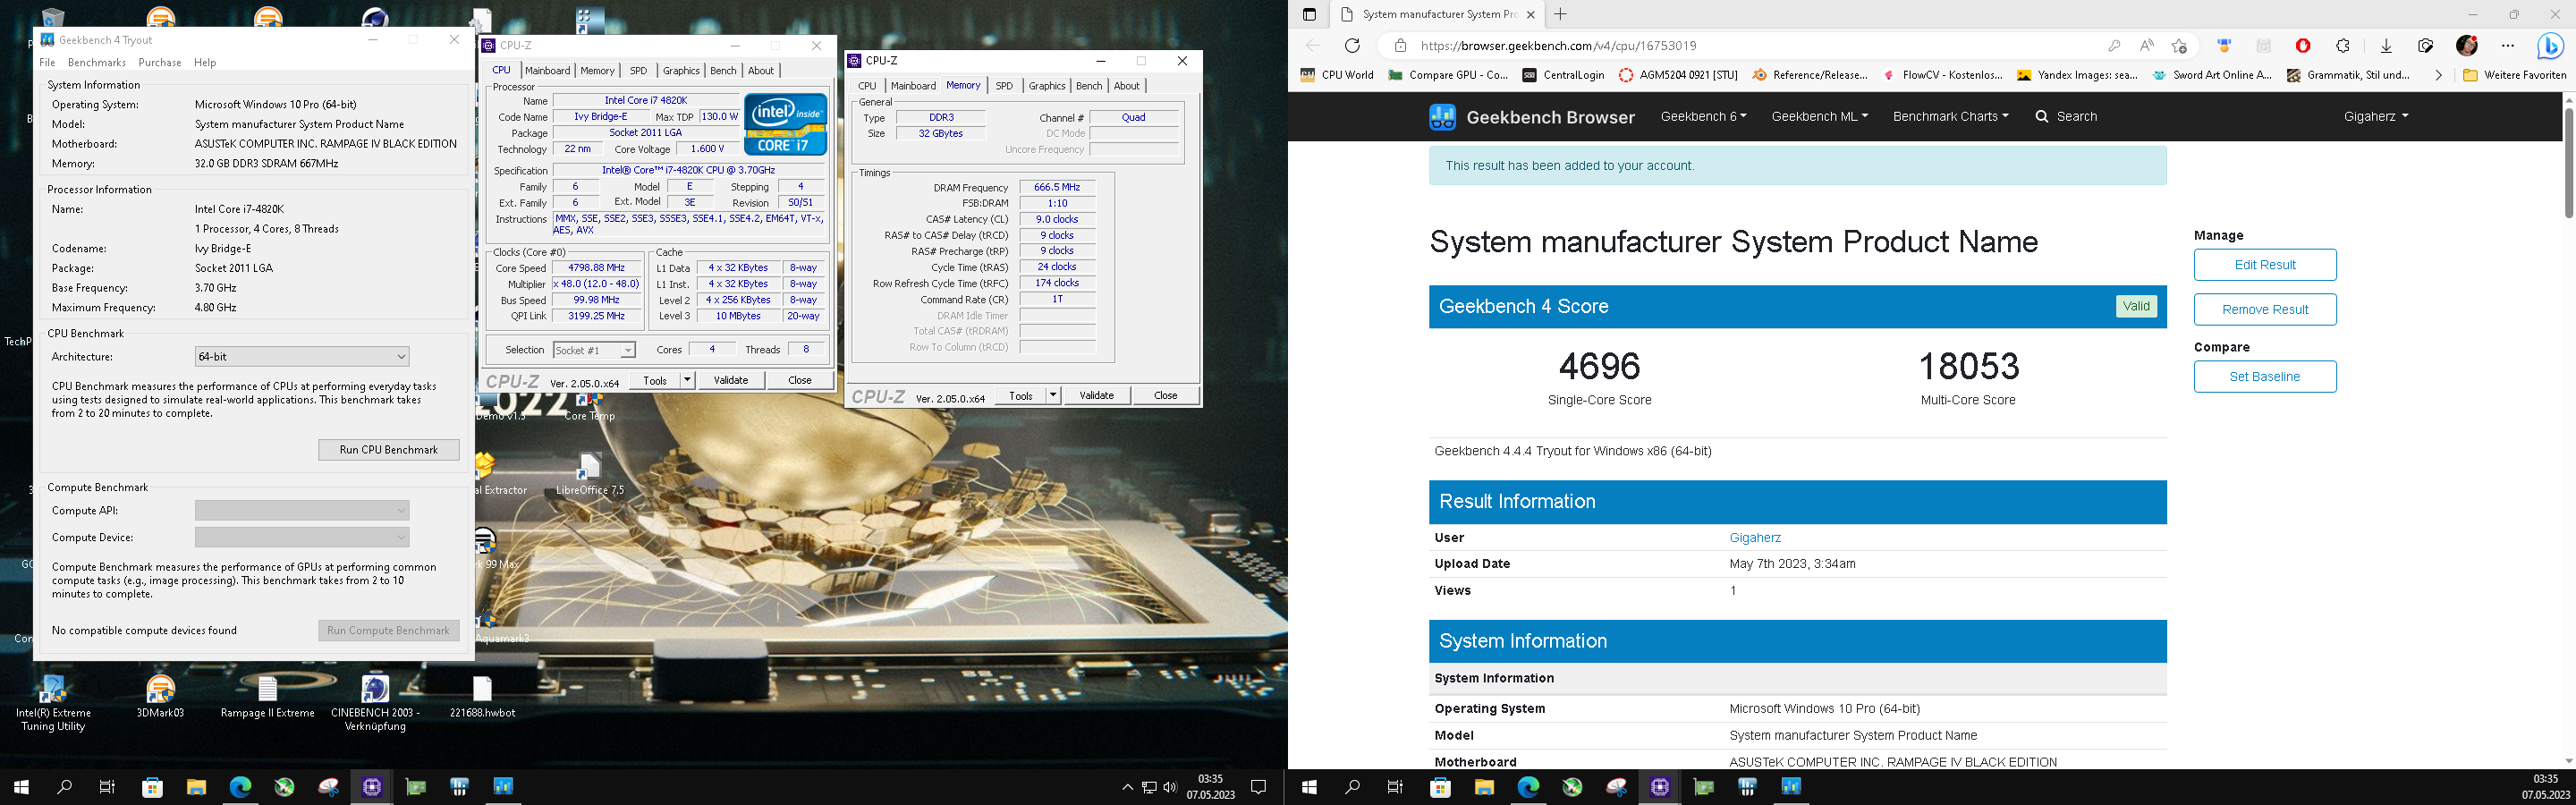Open Task View on left taskbar

pos(107,787)
